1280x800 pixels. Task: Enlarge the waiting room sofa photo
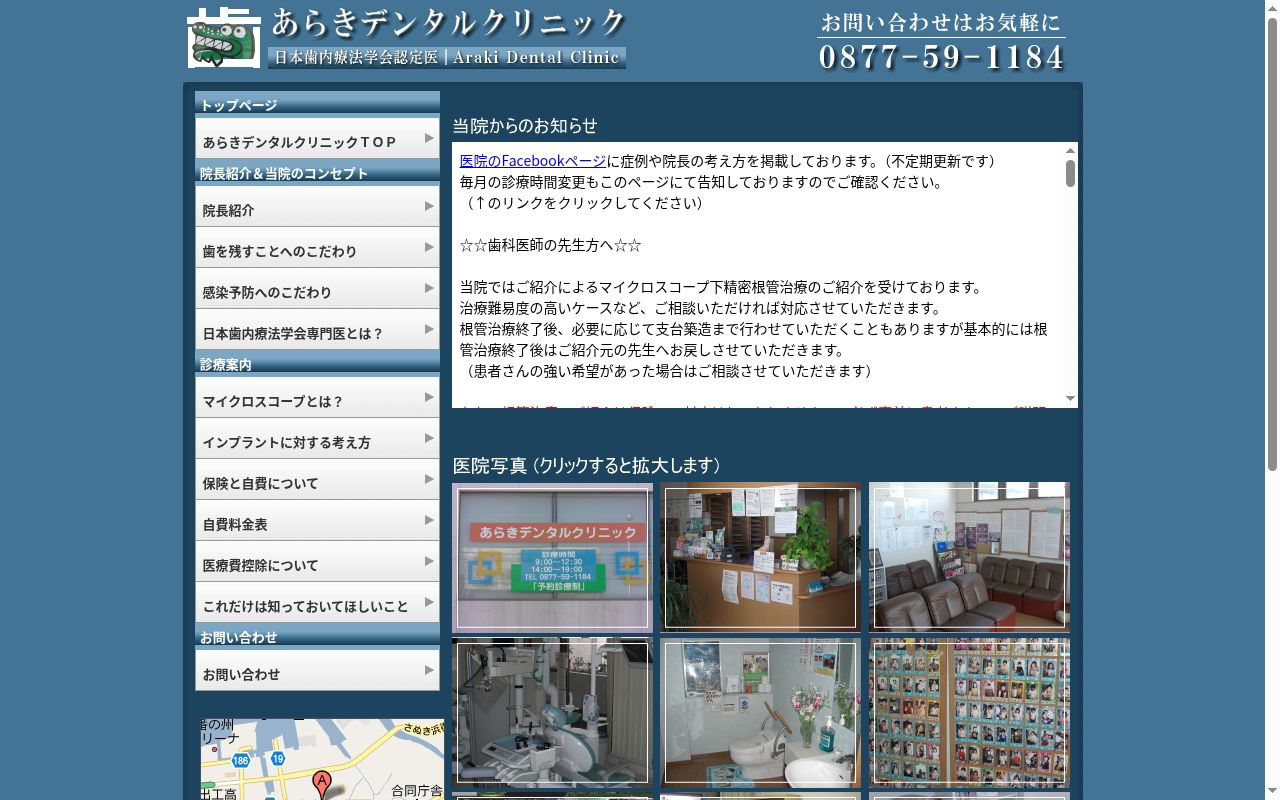pos(969,558)
